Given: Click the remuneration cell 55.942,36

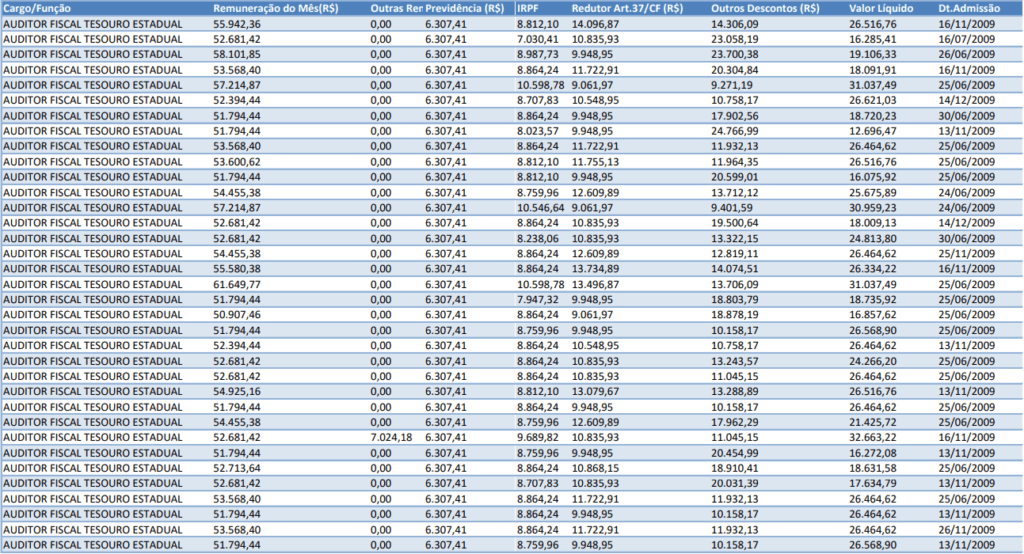Looking at the screenshot, I should coord(237,23).
